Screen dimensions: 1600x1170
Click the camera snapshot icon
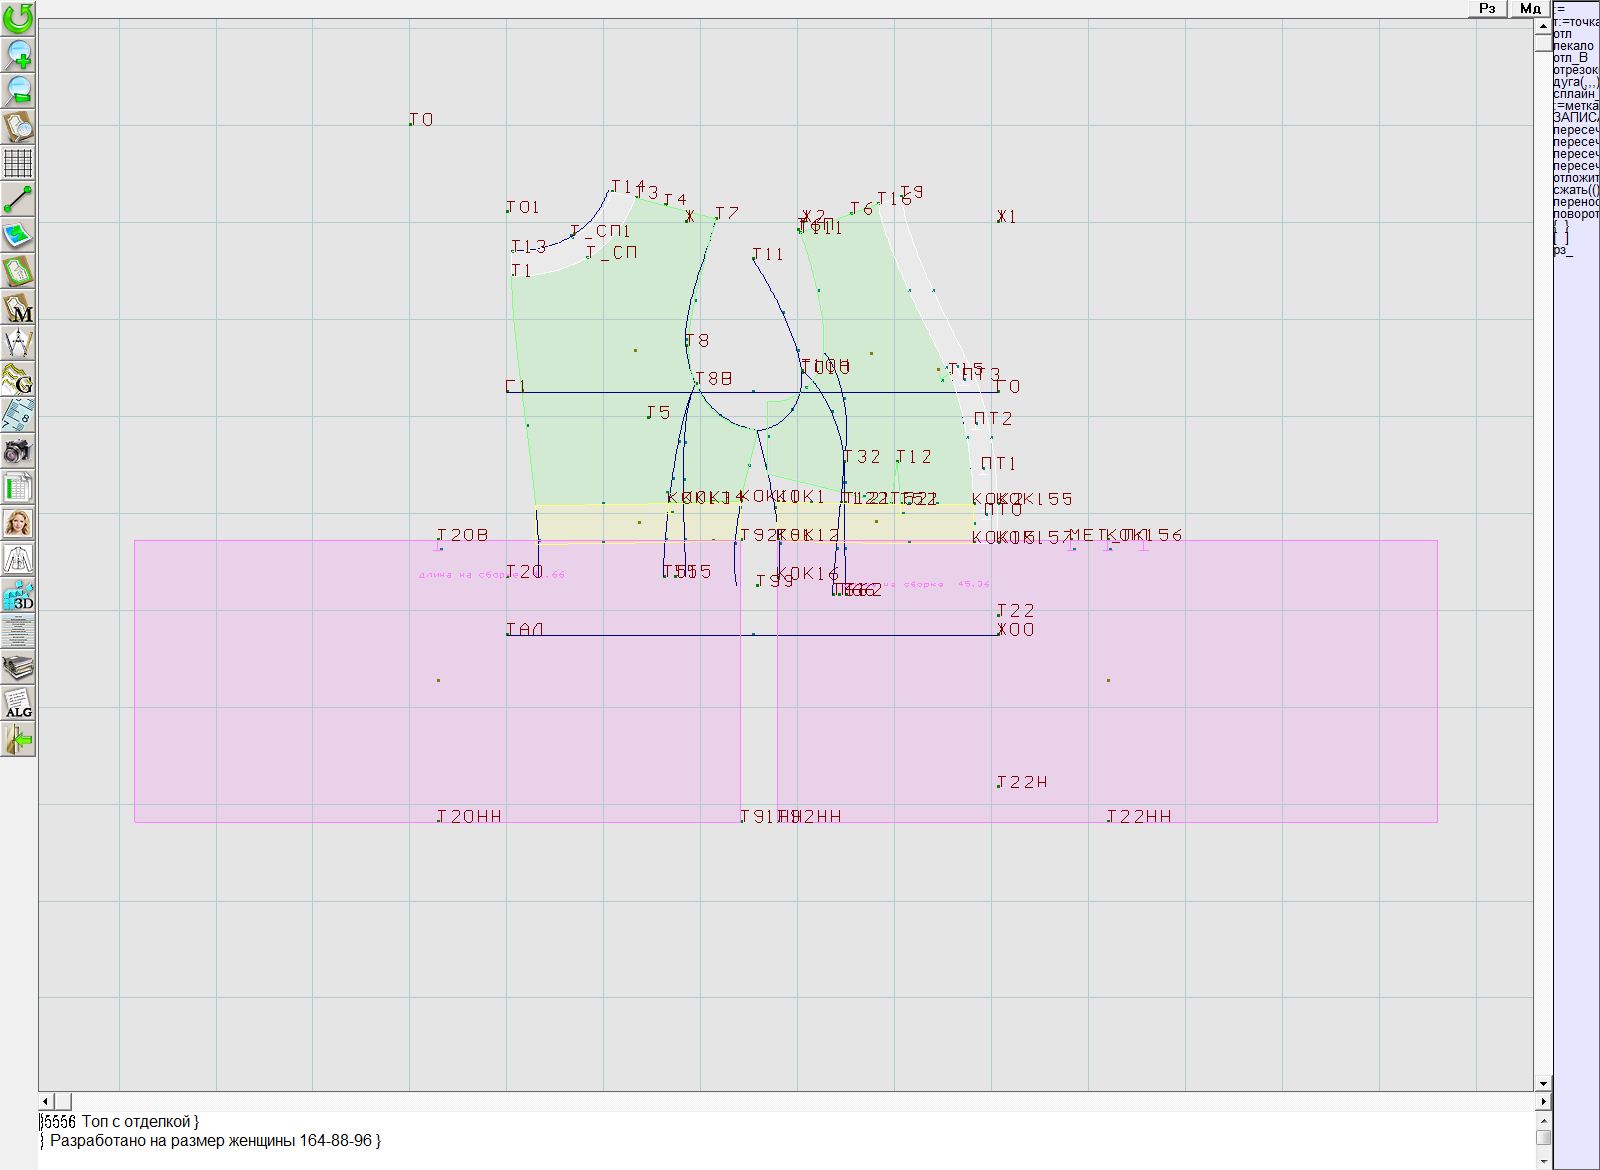18,451
